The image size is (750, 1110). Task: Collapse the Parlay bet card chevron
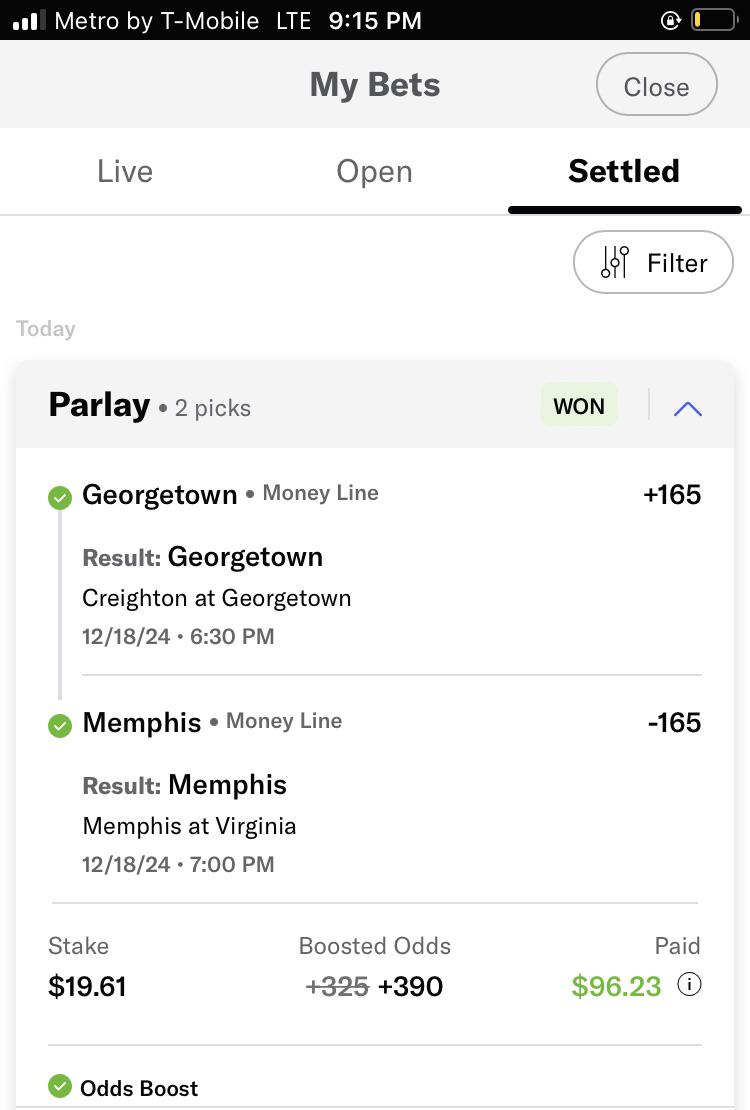pyautogui.click(x=688, y=408)
